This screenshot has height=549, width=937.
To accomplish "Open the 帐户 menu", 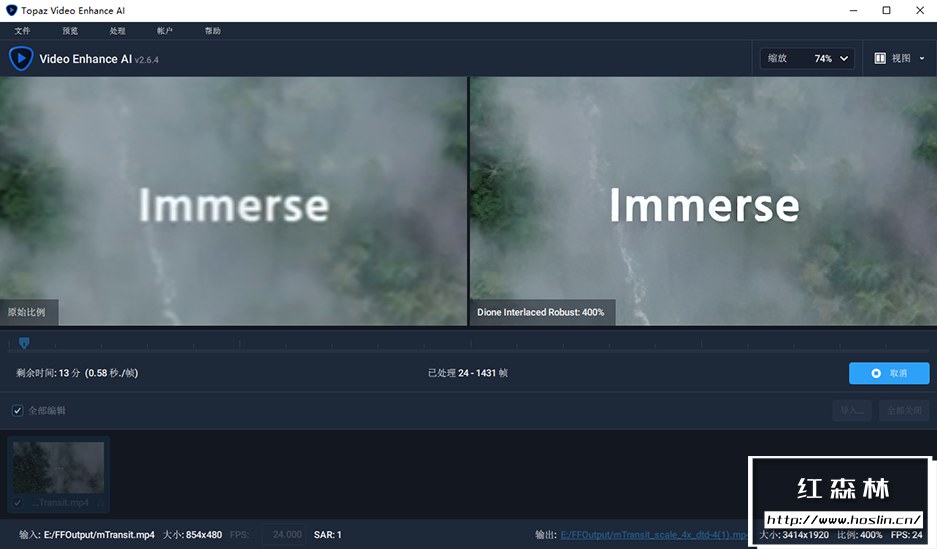I will 165,30.
